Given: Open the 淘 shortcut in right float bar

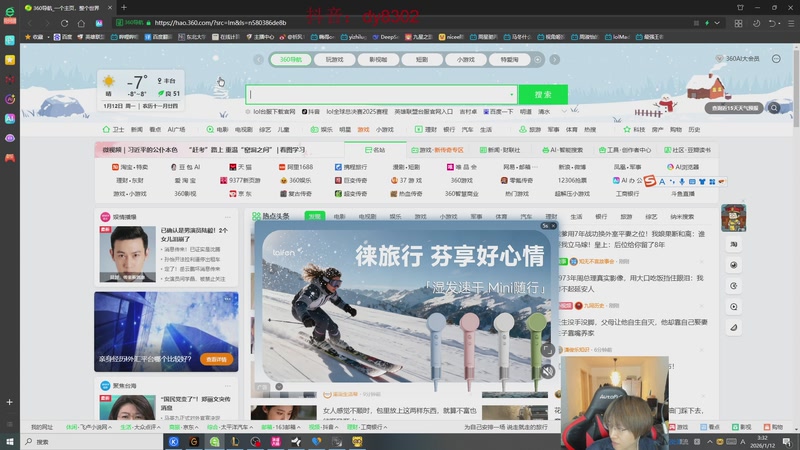Looking at the screenshot, I should tap(734, 244).
